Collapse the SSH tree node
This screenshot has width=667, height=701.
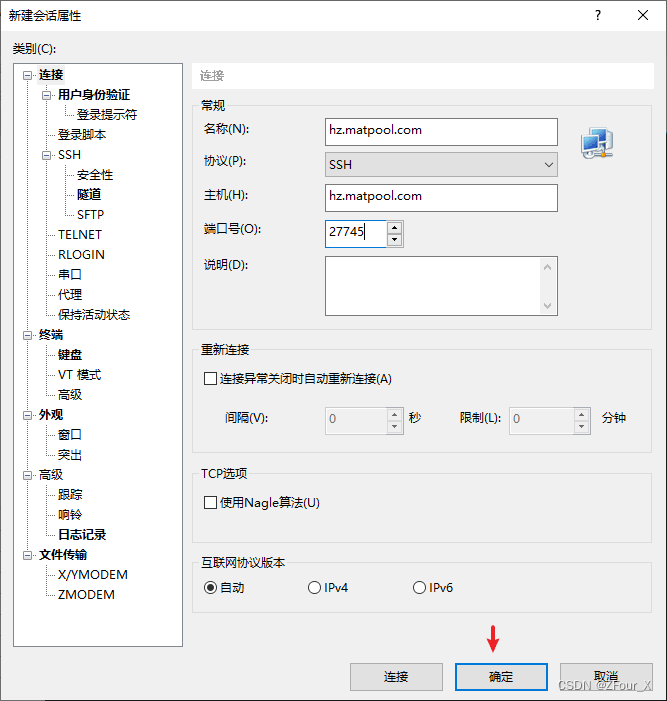[x=46, y=155]
